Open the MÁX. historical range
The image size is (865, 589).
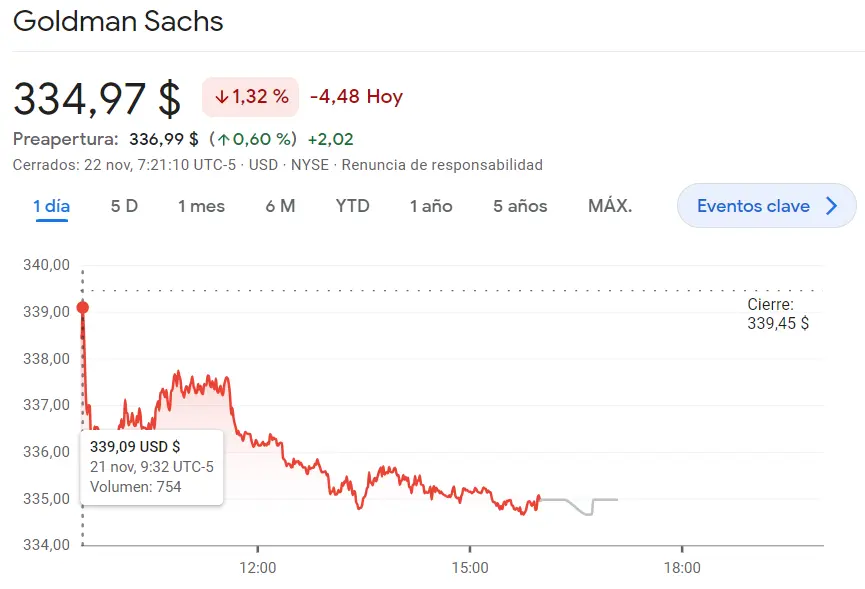tap(608, 205)
